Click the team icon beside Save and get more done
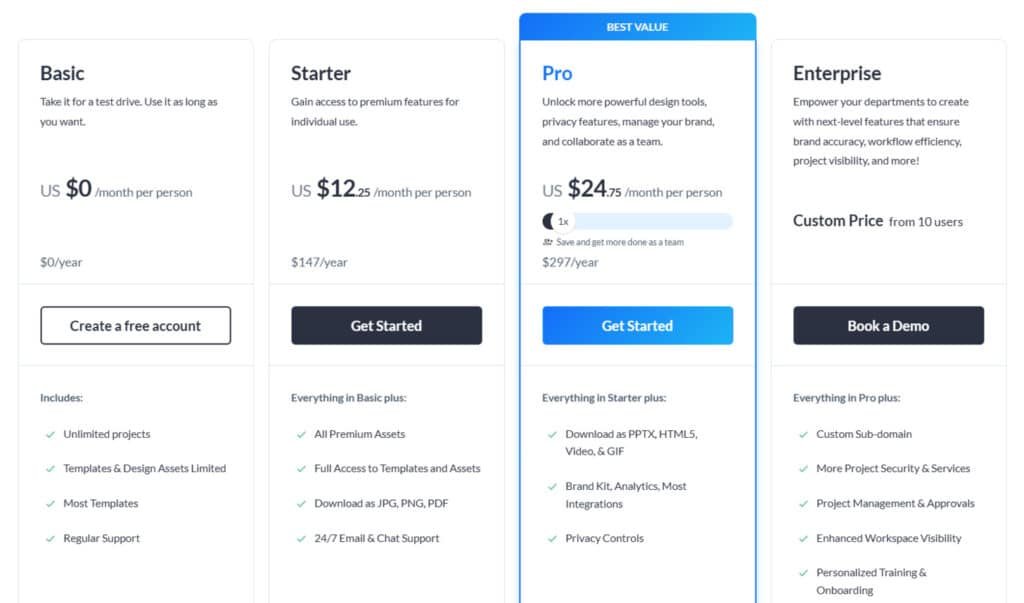The height and width of the screenshot is (603, 1024). (548, 242)
